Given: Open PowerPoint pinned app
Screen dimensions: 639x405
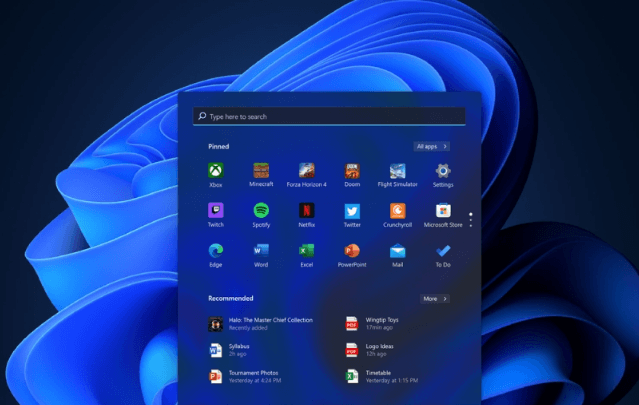Looking at the screenshot, I should click(352, 250).
